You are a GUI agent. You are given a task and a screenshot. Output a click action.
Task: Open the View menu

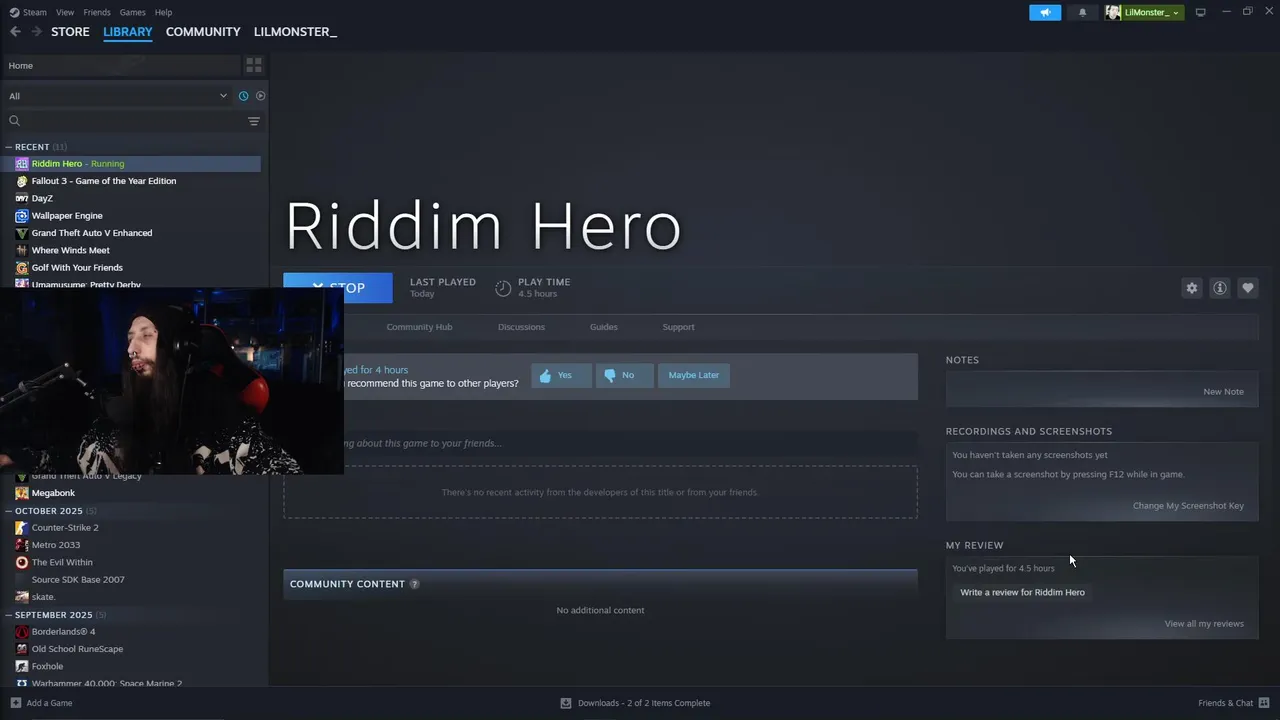(65, 12)
